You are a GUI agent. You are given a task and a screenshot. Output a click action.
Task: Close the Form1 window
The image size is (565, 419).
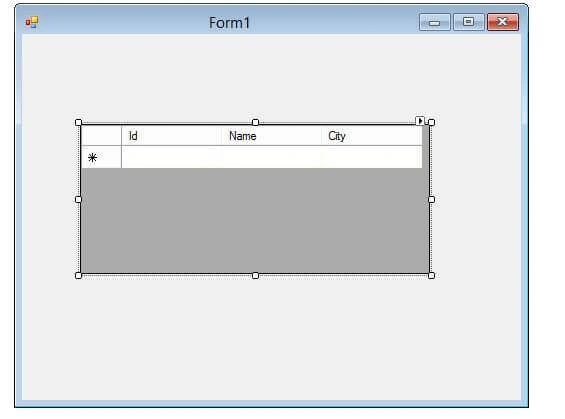coord(503,22)
